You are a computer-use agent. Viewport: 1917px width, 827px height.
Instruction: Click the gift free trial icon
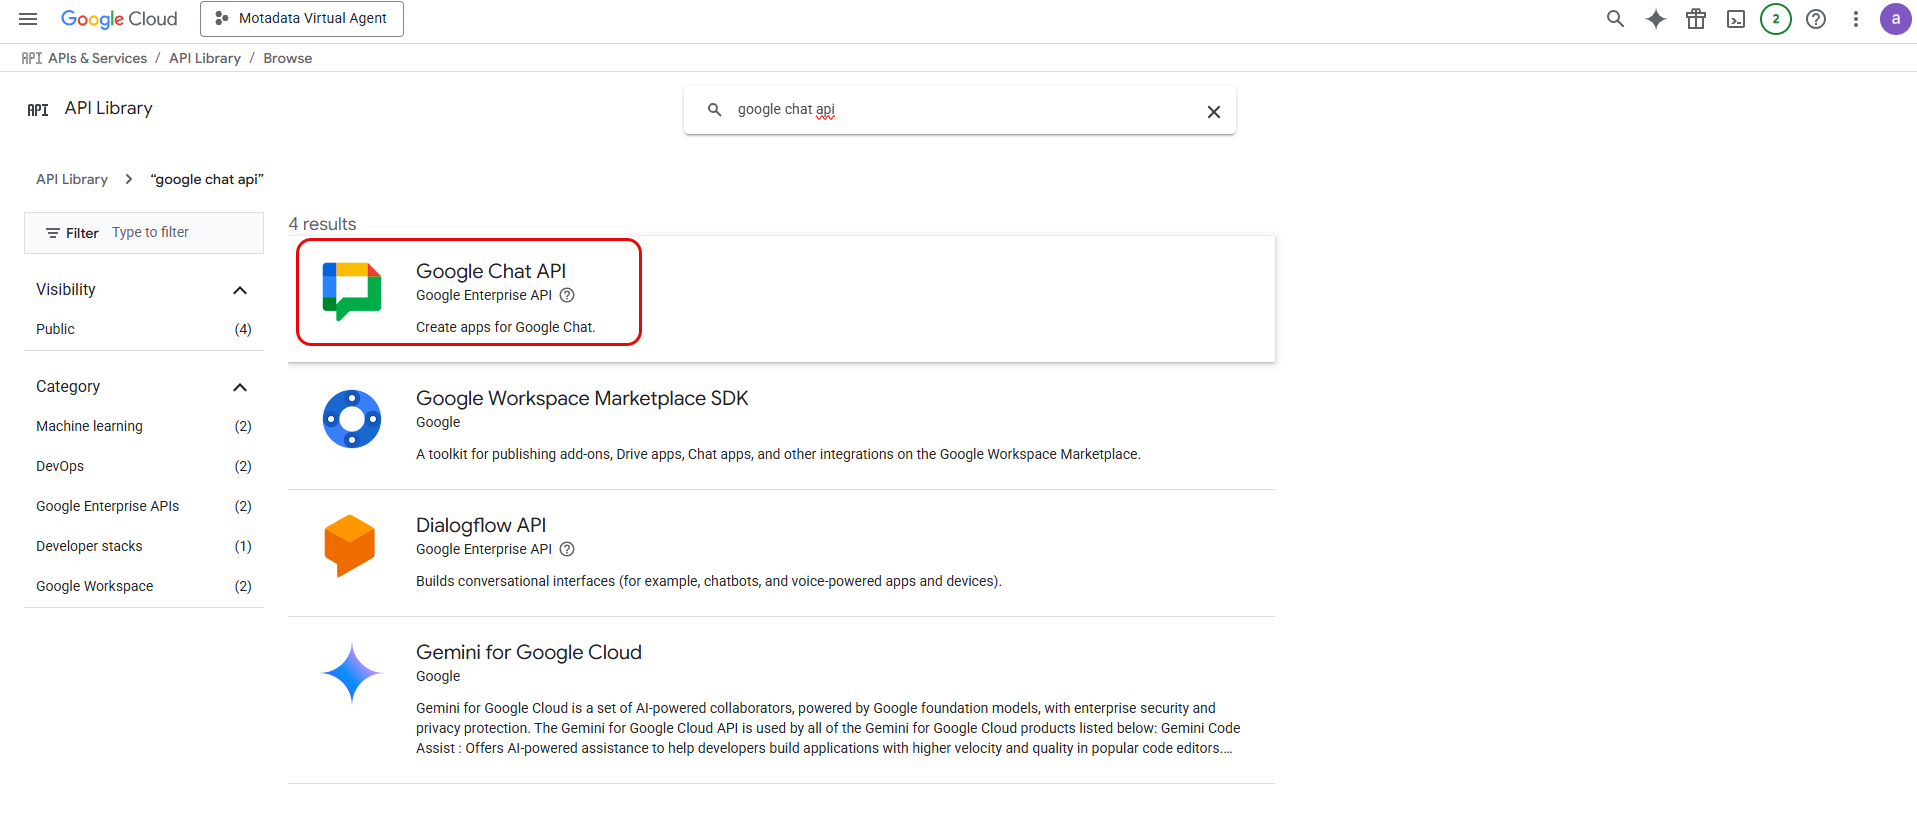1696,19
